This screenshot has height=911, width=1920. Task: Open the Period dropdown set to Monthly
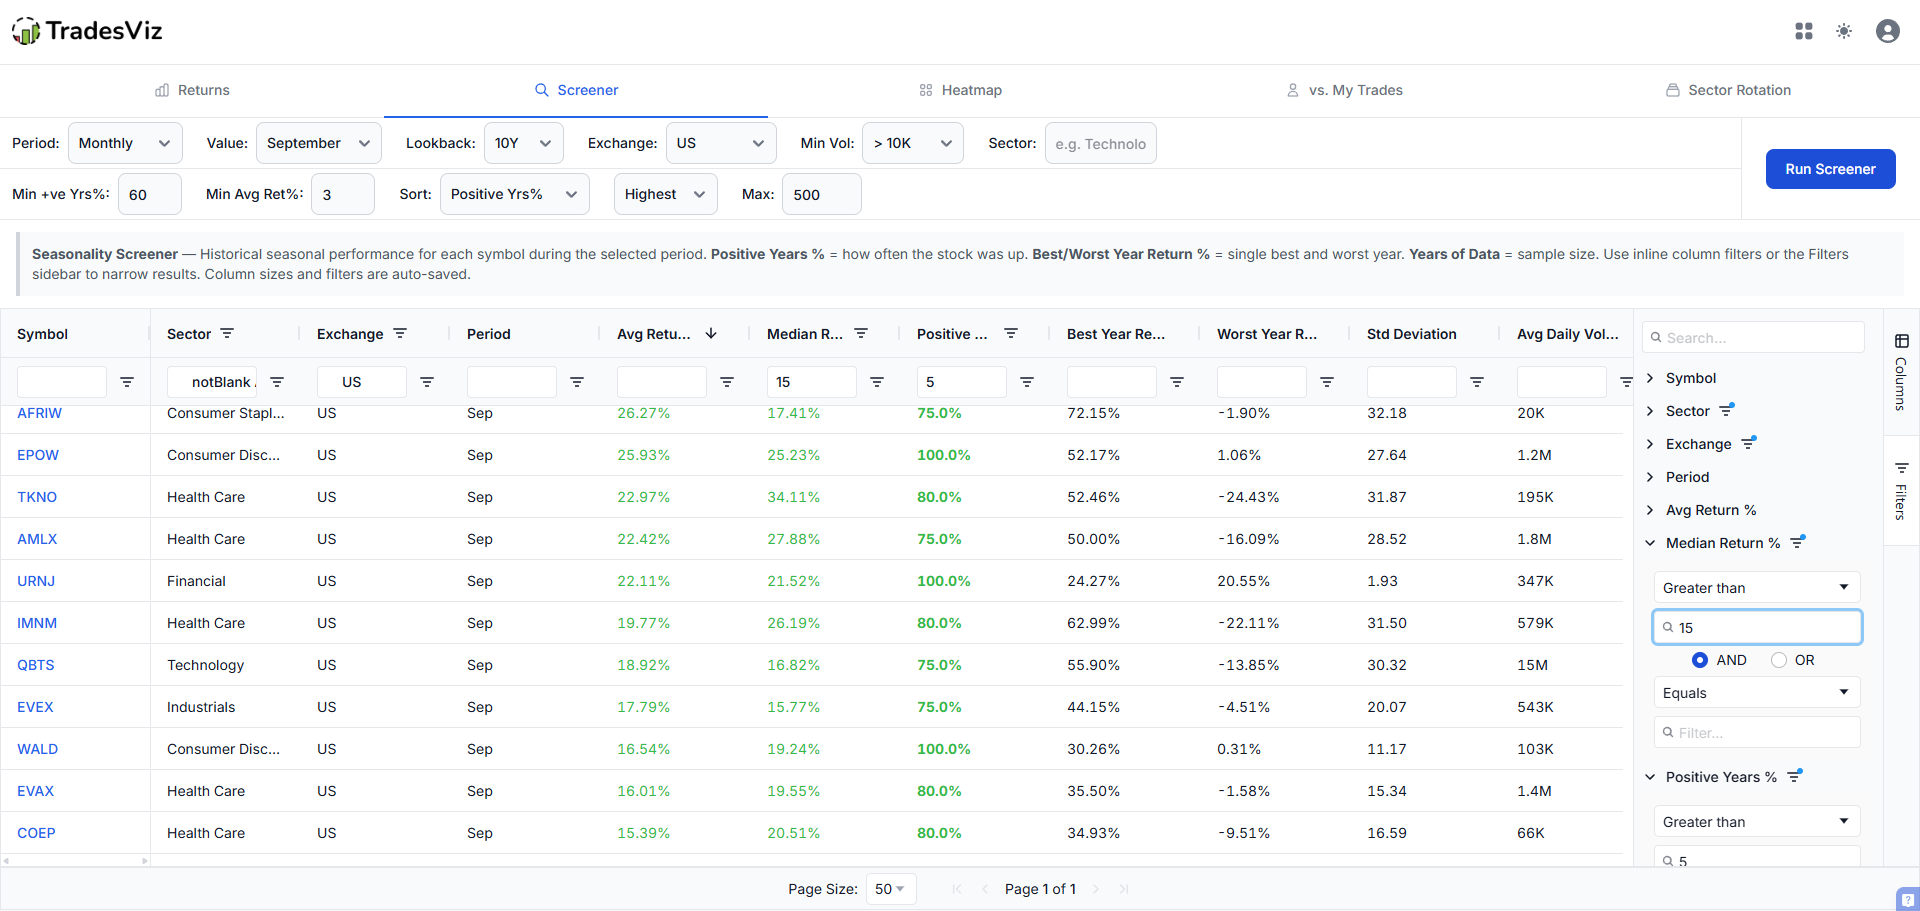click(125, 143)
